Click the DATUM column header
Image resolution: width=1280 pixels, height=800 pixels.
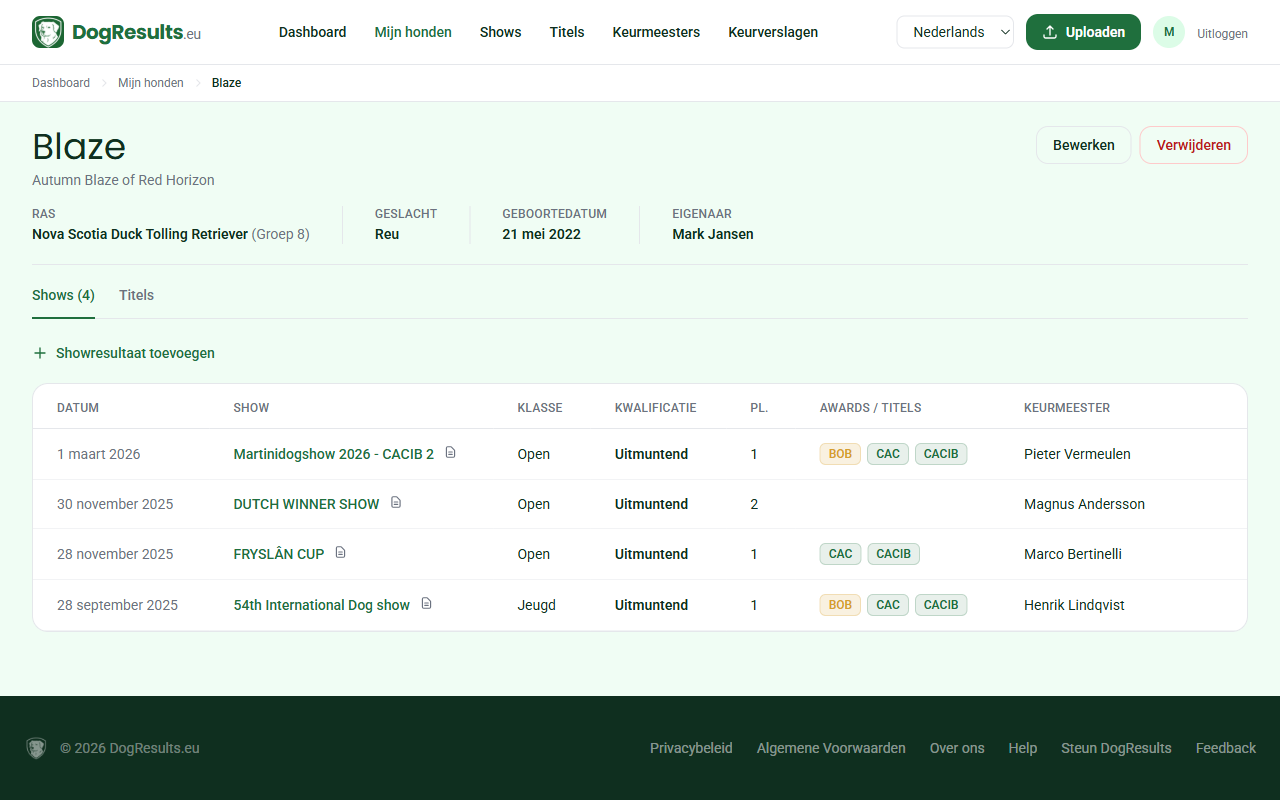point(78,408)
